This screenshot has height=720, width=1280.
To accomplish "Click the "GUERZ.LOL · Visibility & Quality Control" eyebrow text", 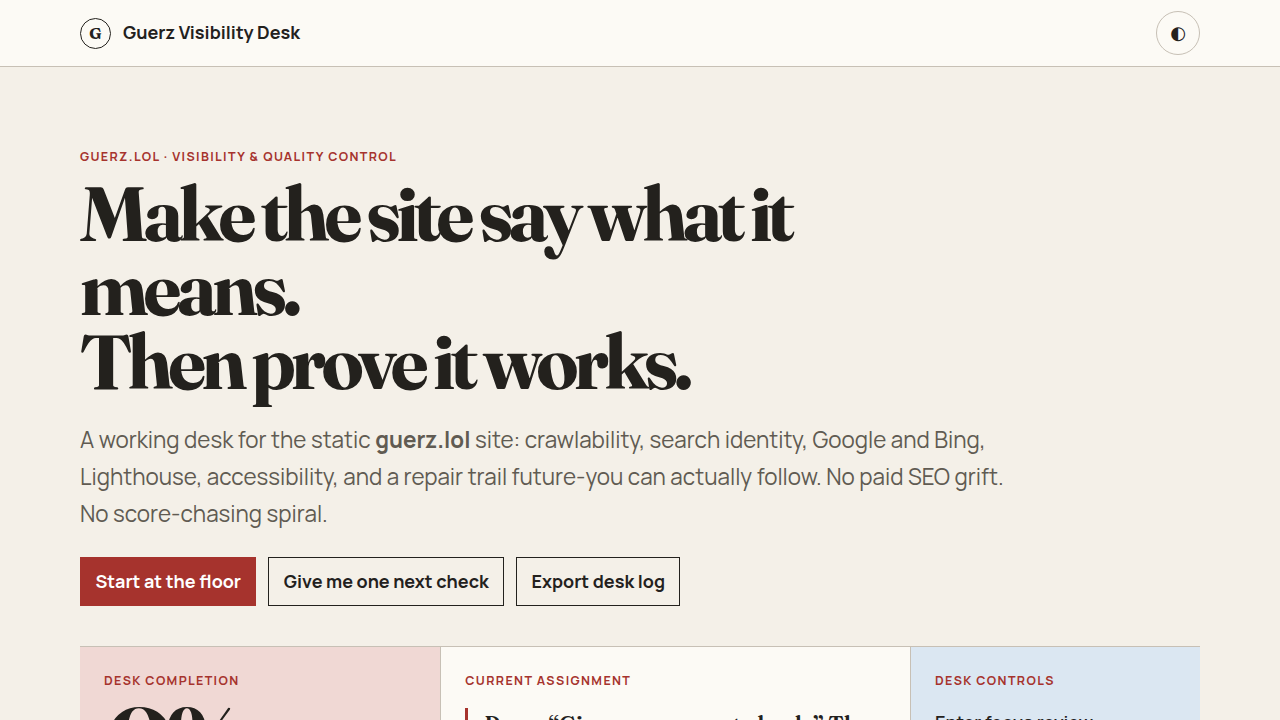I will (238, 157).
